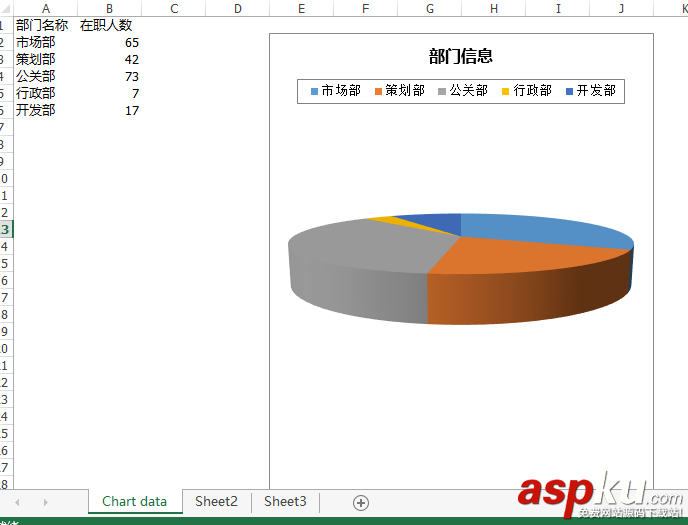
Task: Select column H header
Action: pos(494,8)
